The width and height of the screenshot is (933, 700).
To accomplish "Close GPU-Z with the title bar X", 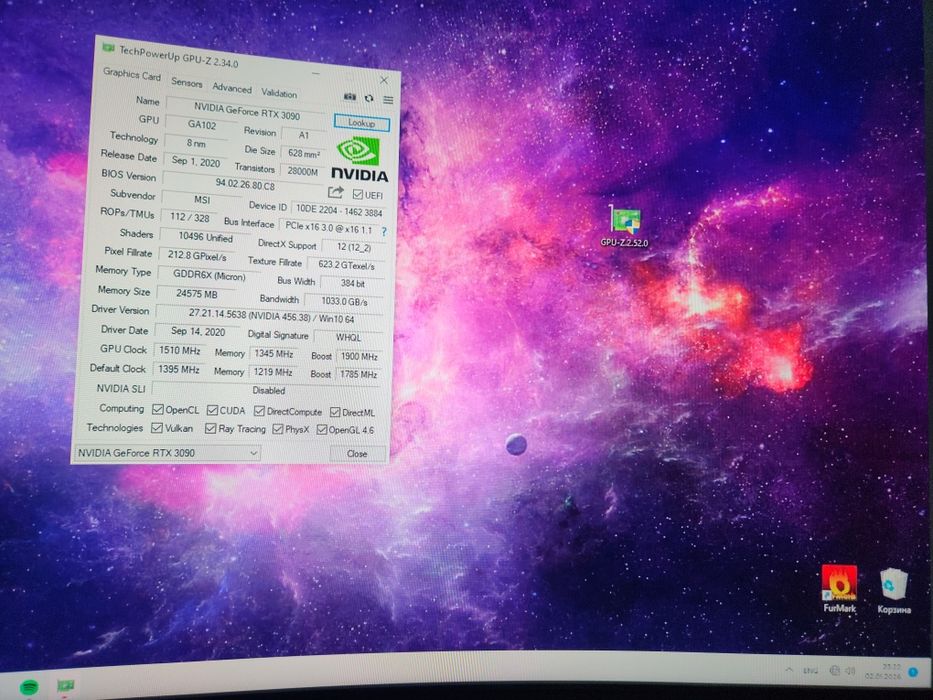I will tap(384, 80).
